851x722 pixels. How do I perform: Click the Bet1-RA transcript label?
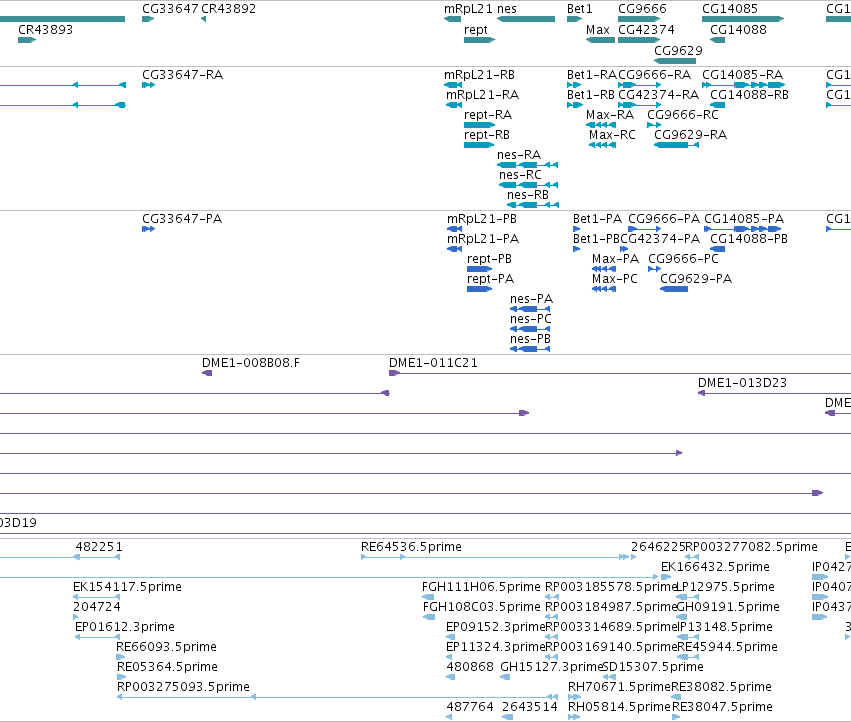click(x=592, y=75)
